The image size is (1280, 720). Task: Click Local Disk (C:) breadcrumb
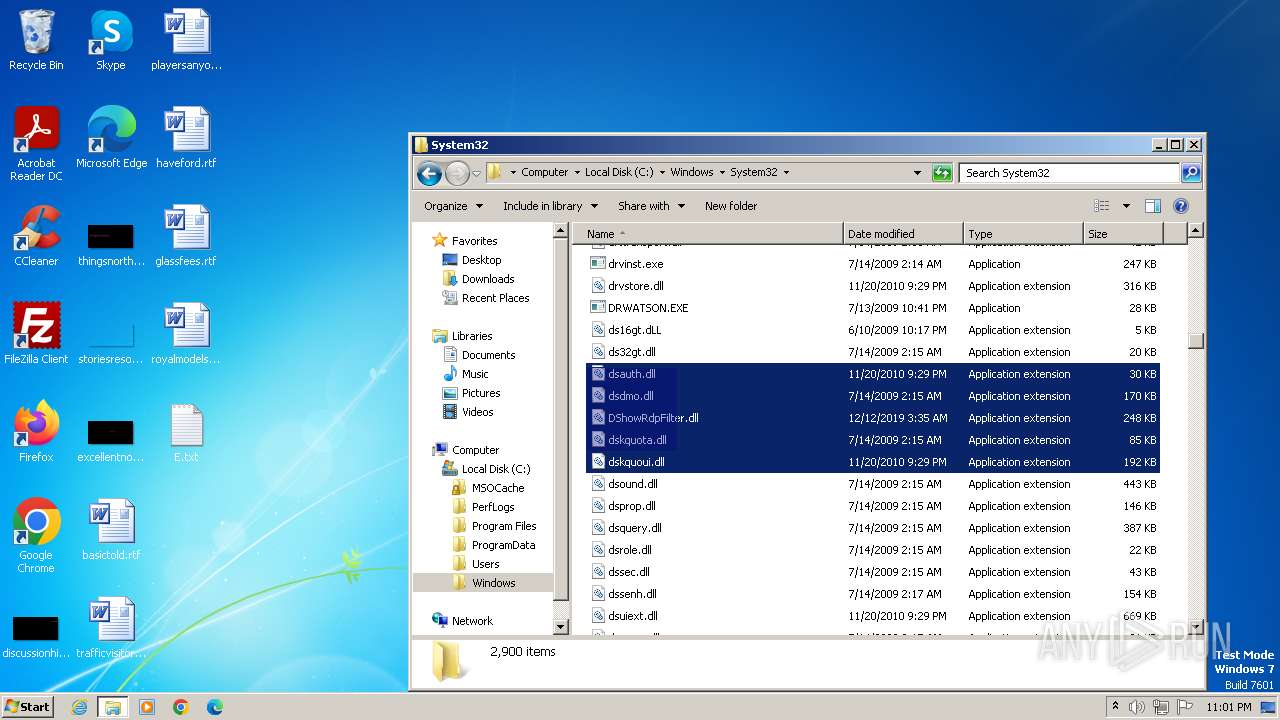tap(619, 172)
